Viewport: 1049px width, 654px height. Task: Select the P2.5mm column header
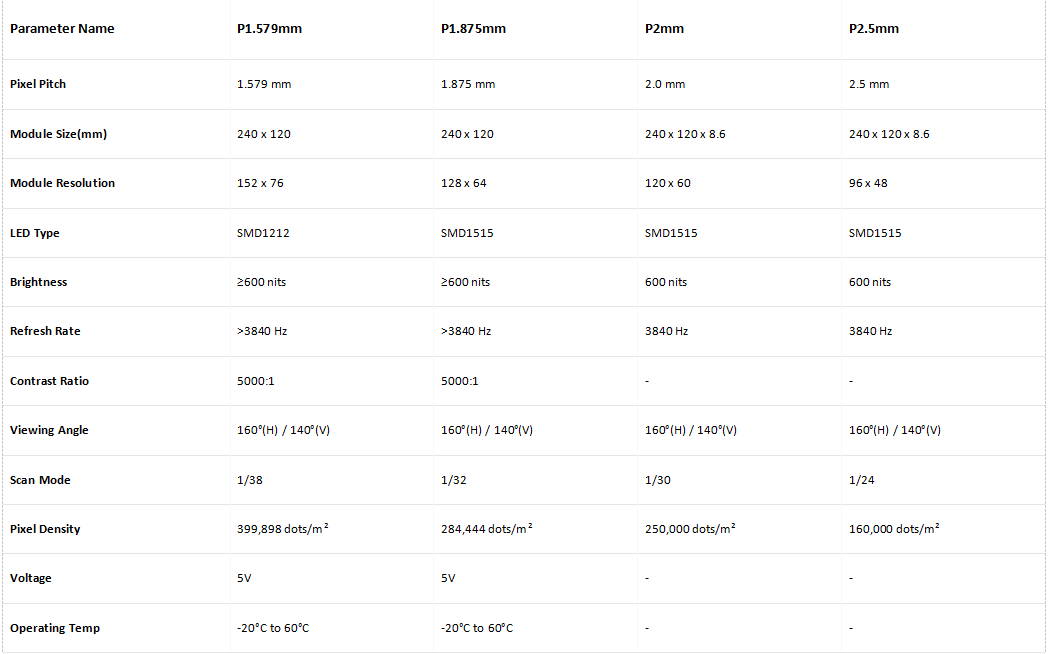(x=873, y=29)
